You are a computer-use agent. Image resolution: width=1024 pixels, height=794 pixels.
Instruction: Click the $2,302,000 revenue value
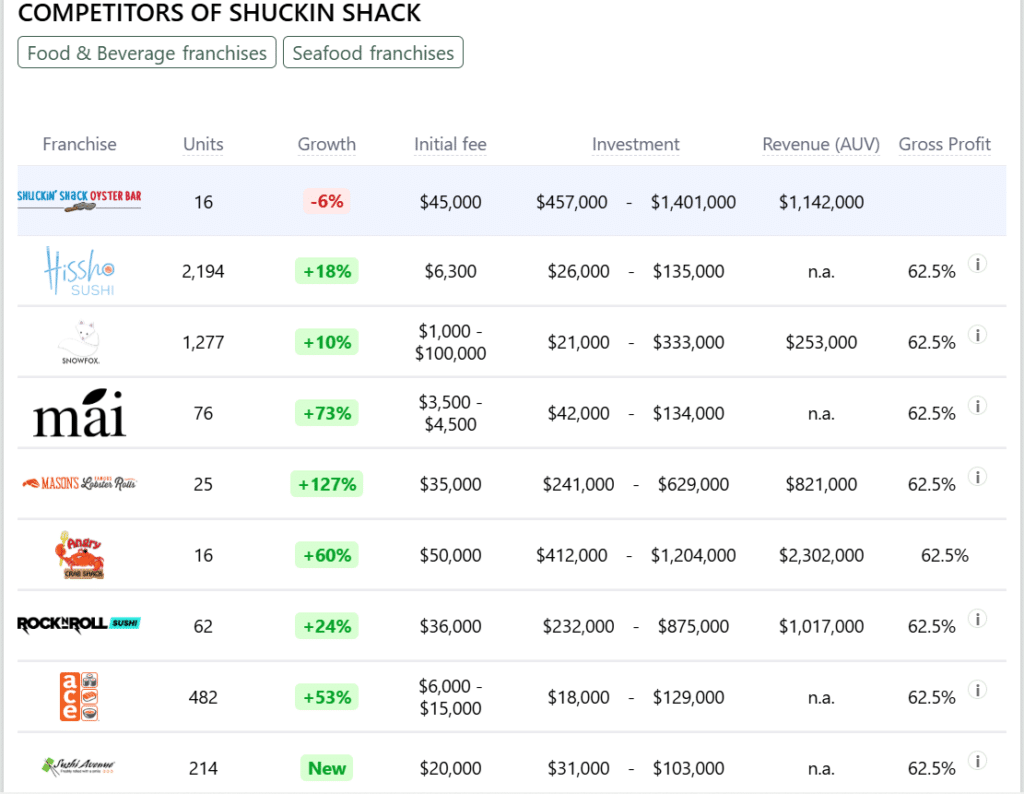821,555
